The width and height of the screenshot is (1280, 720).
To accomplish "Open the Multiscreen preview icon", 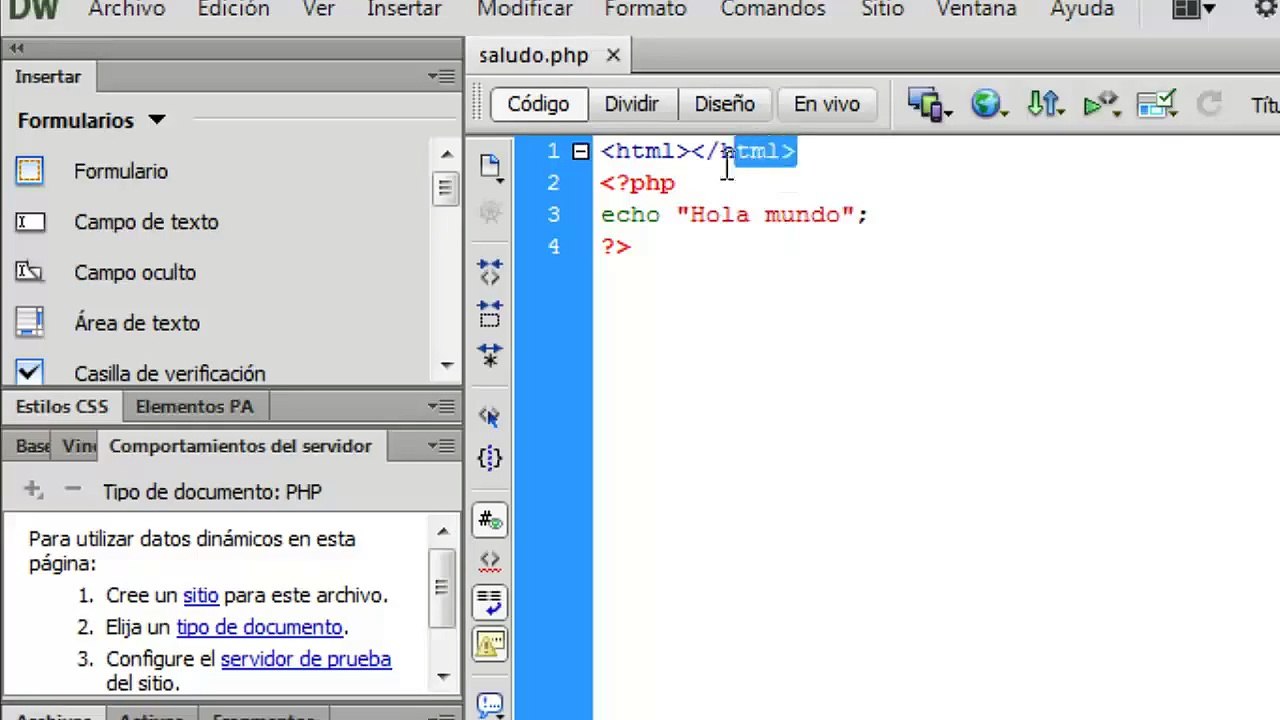I will [929, 104].
